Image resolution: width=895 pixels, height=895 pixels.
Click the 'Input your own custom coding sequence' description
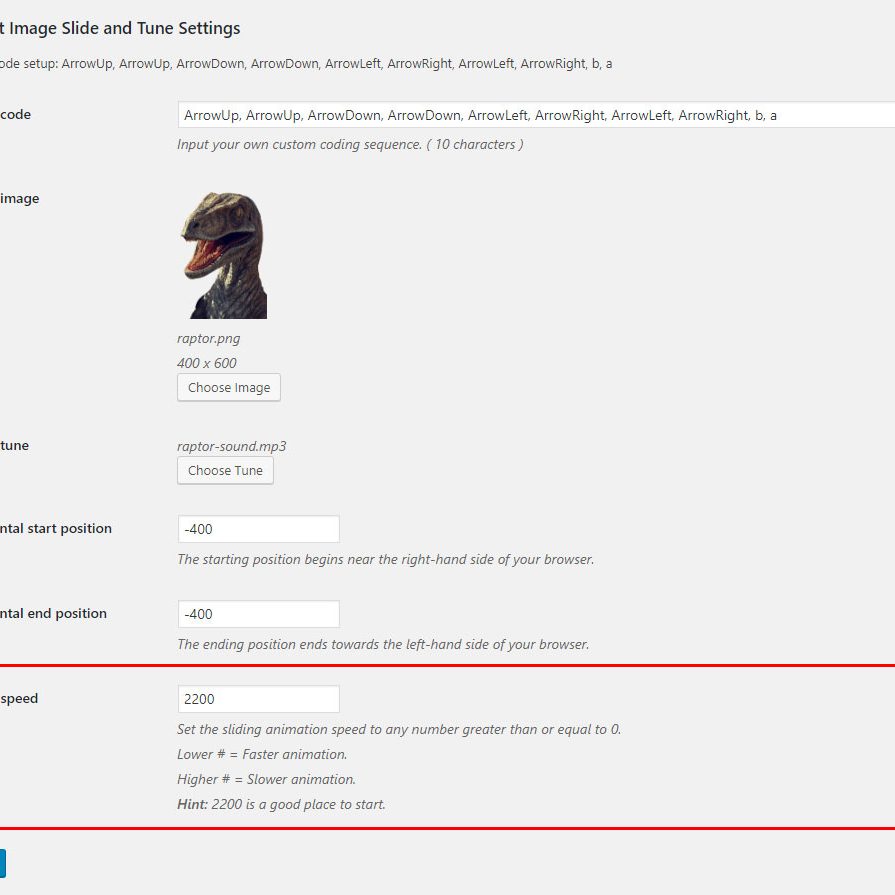coord(350,144)
